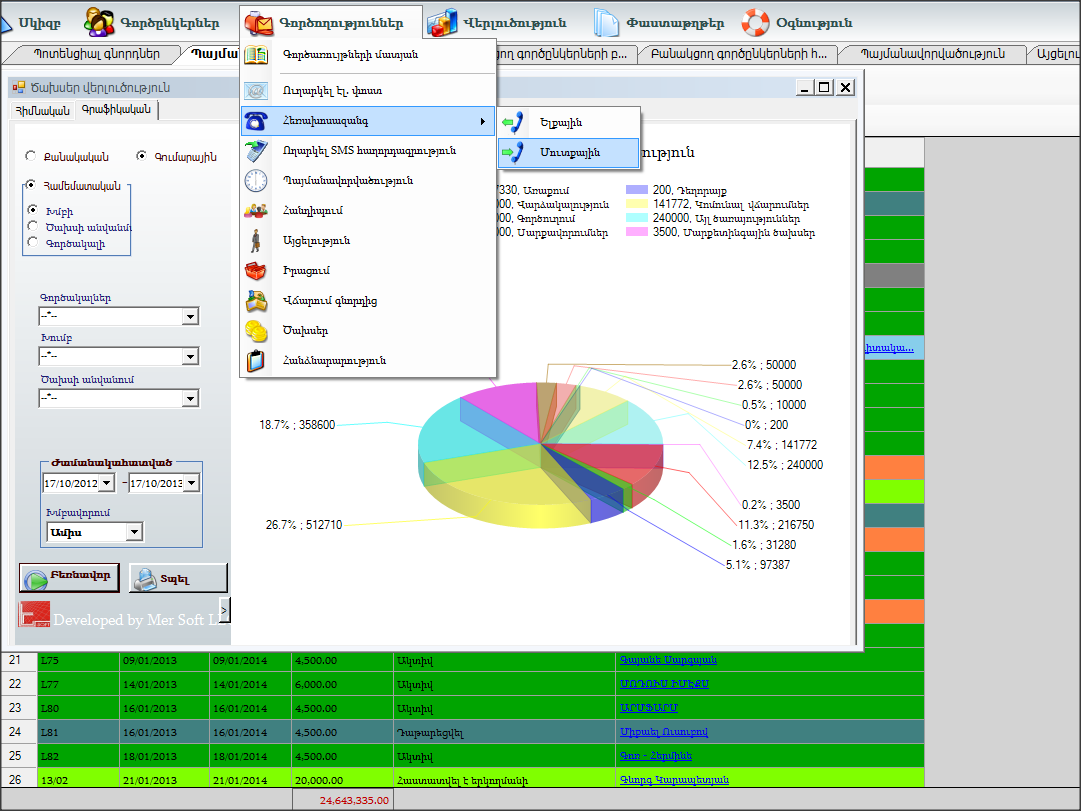Click the 6,000.00 amount in row 22
This screenshot has width=1081, height=811.
point(342,684)
